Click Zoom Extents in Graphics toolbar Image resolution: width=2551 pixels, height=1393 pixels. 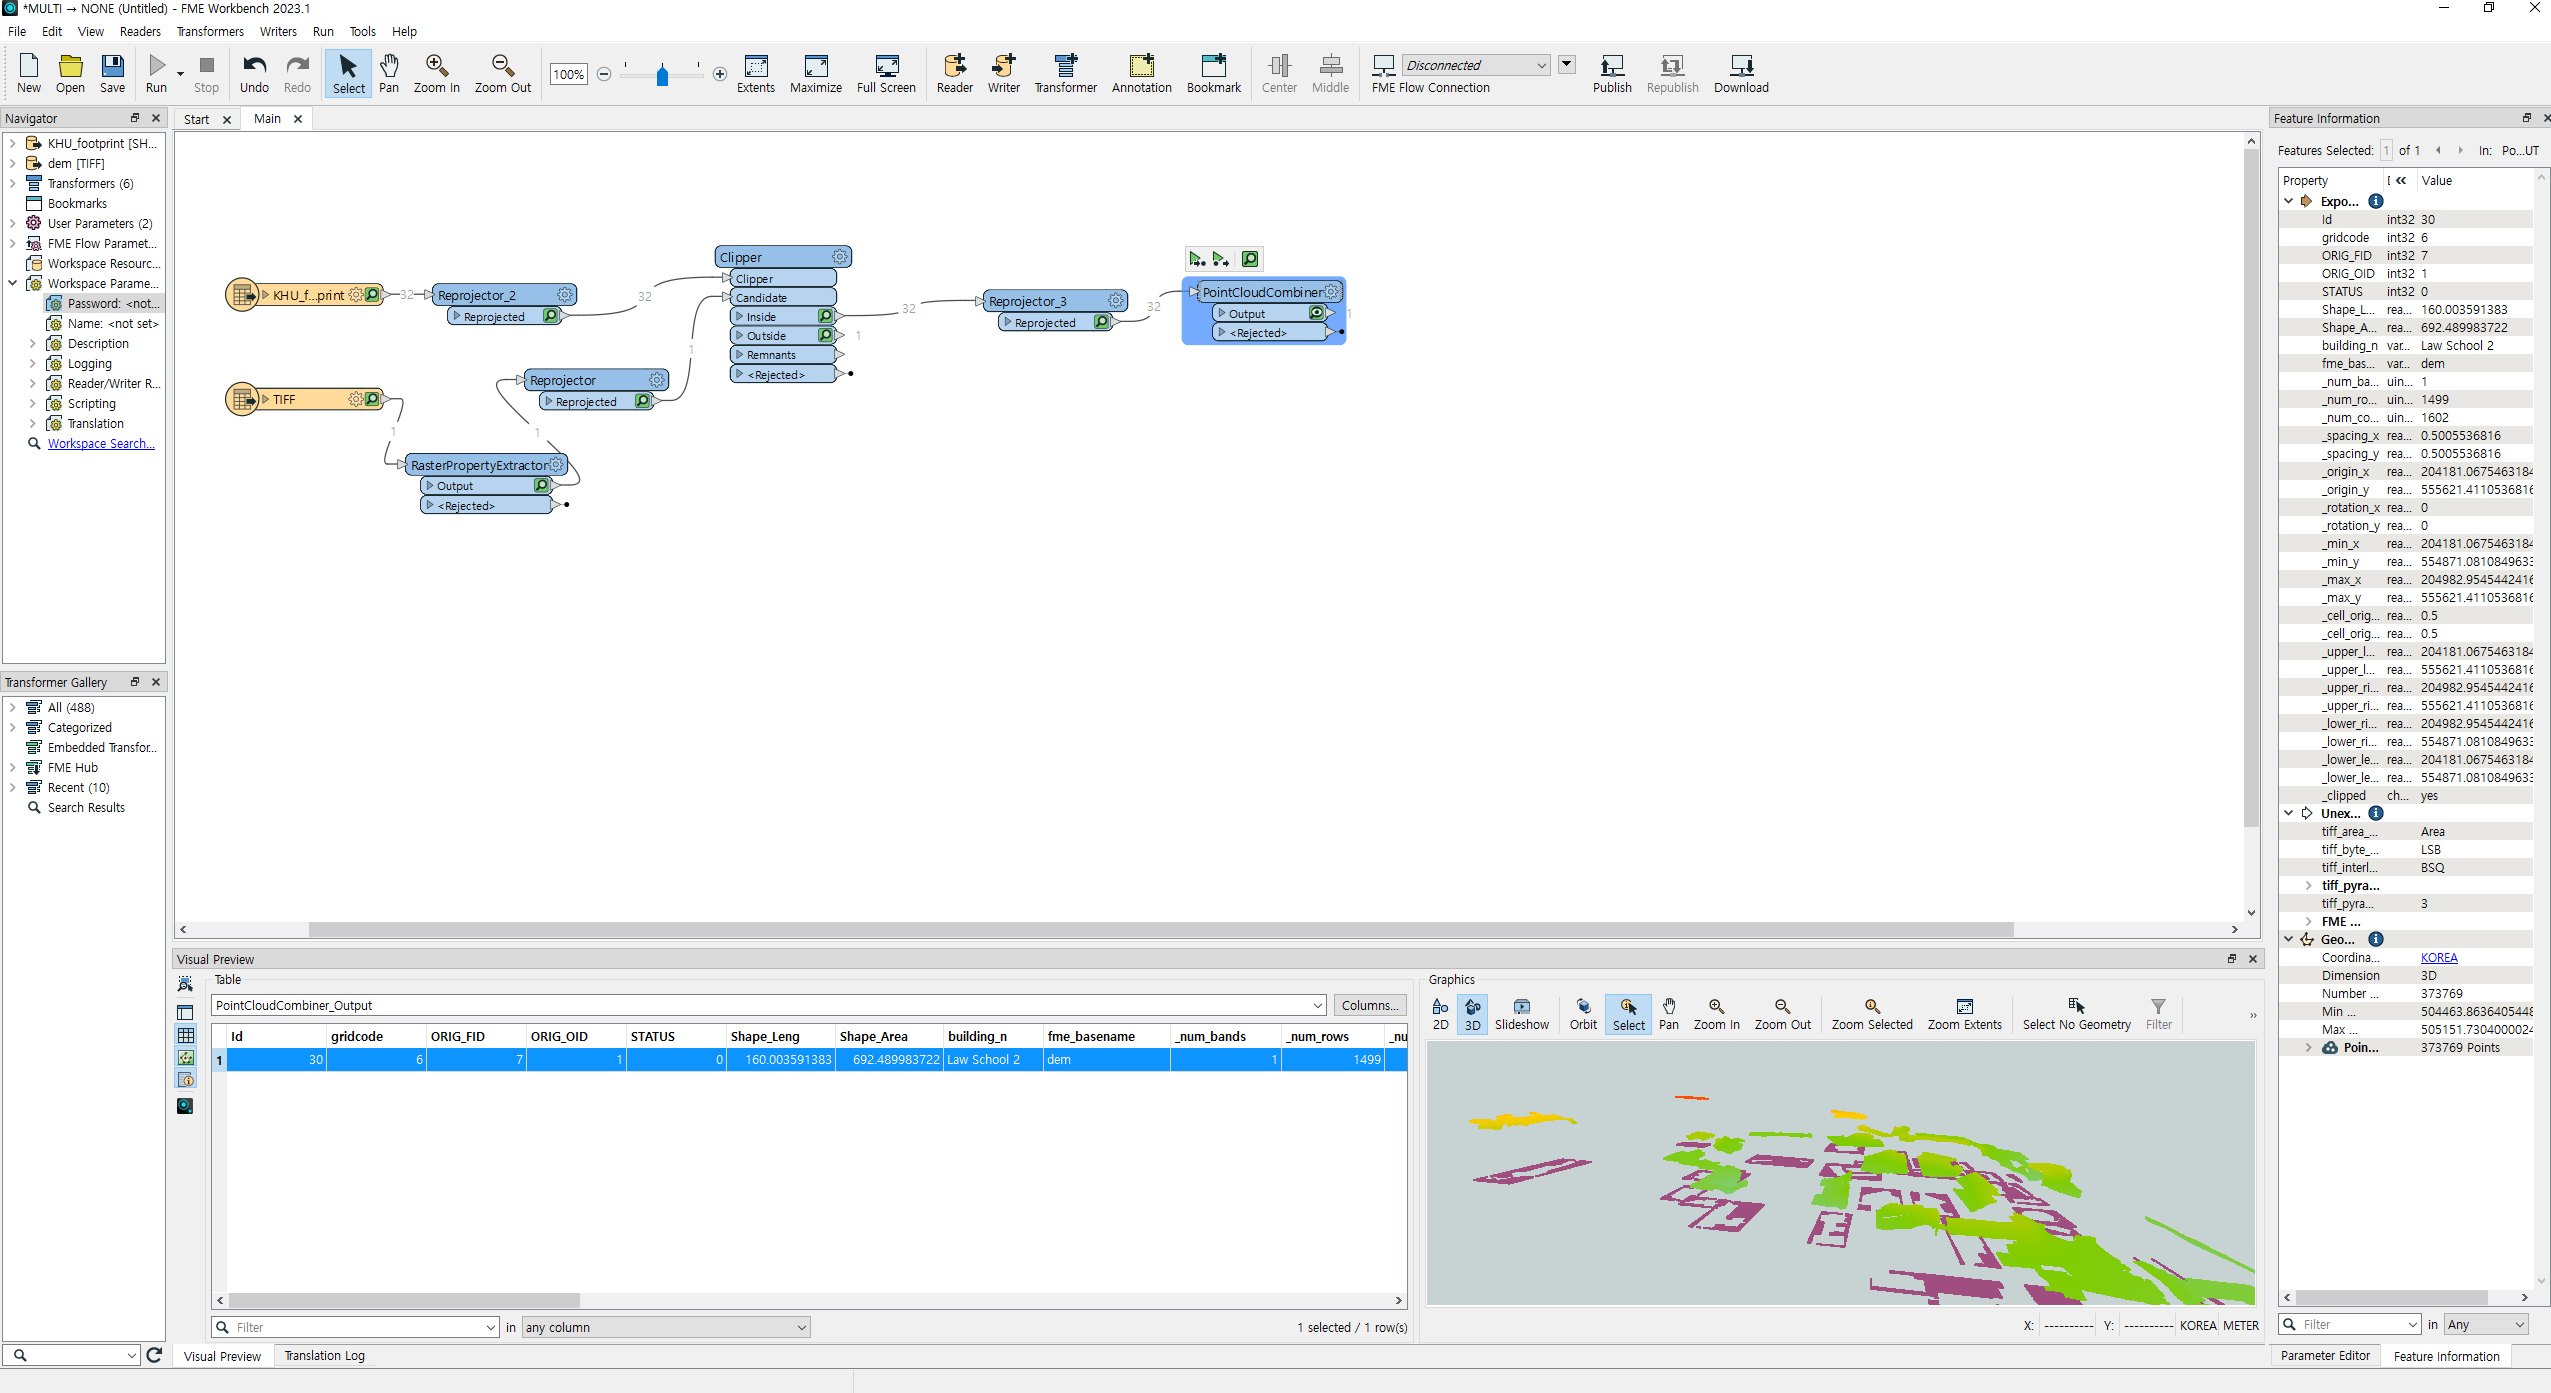pos(1964,1014)
